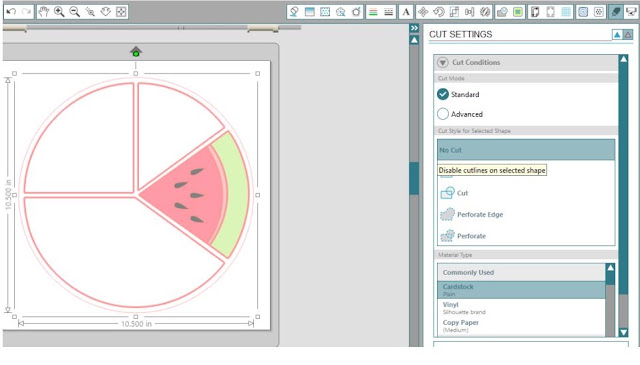
Task: Choose the Cut style option
Action: (526, 193)
